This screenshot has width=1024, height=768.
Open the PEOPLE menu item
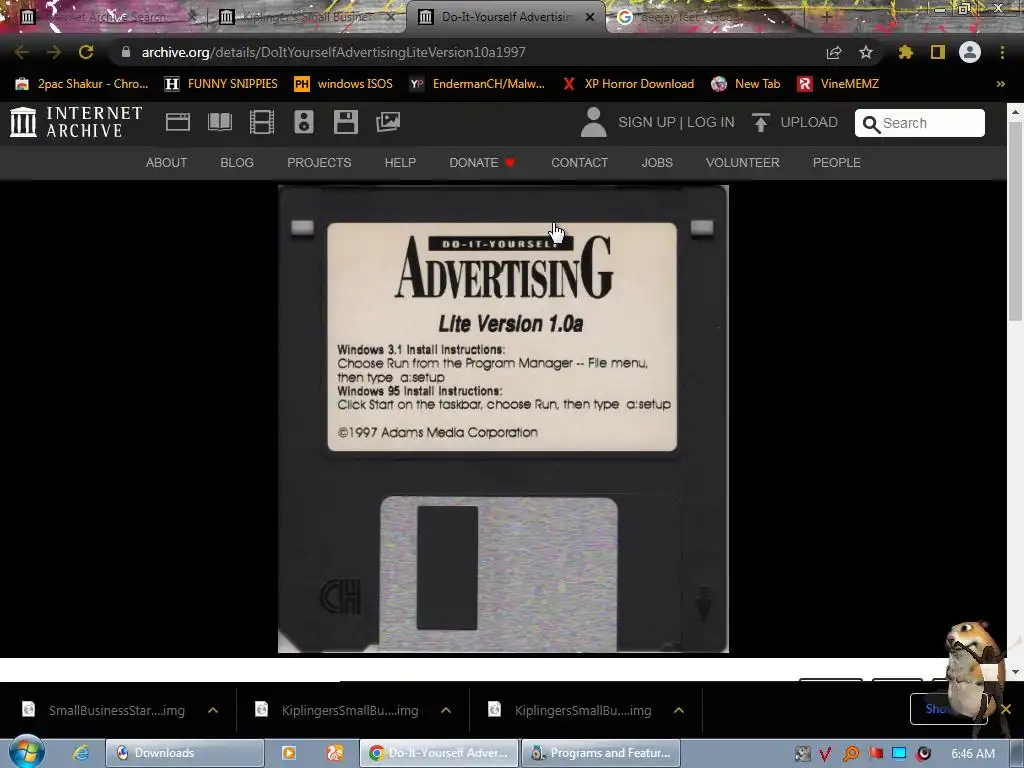click(x=837, y=163)
